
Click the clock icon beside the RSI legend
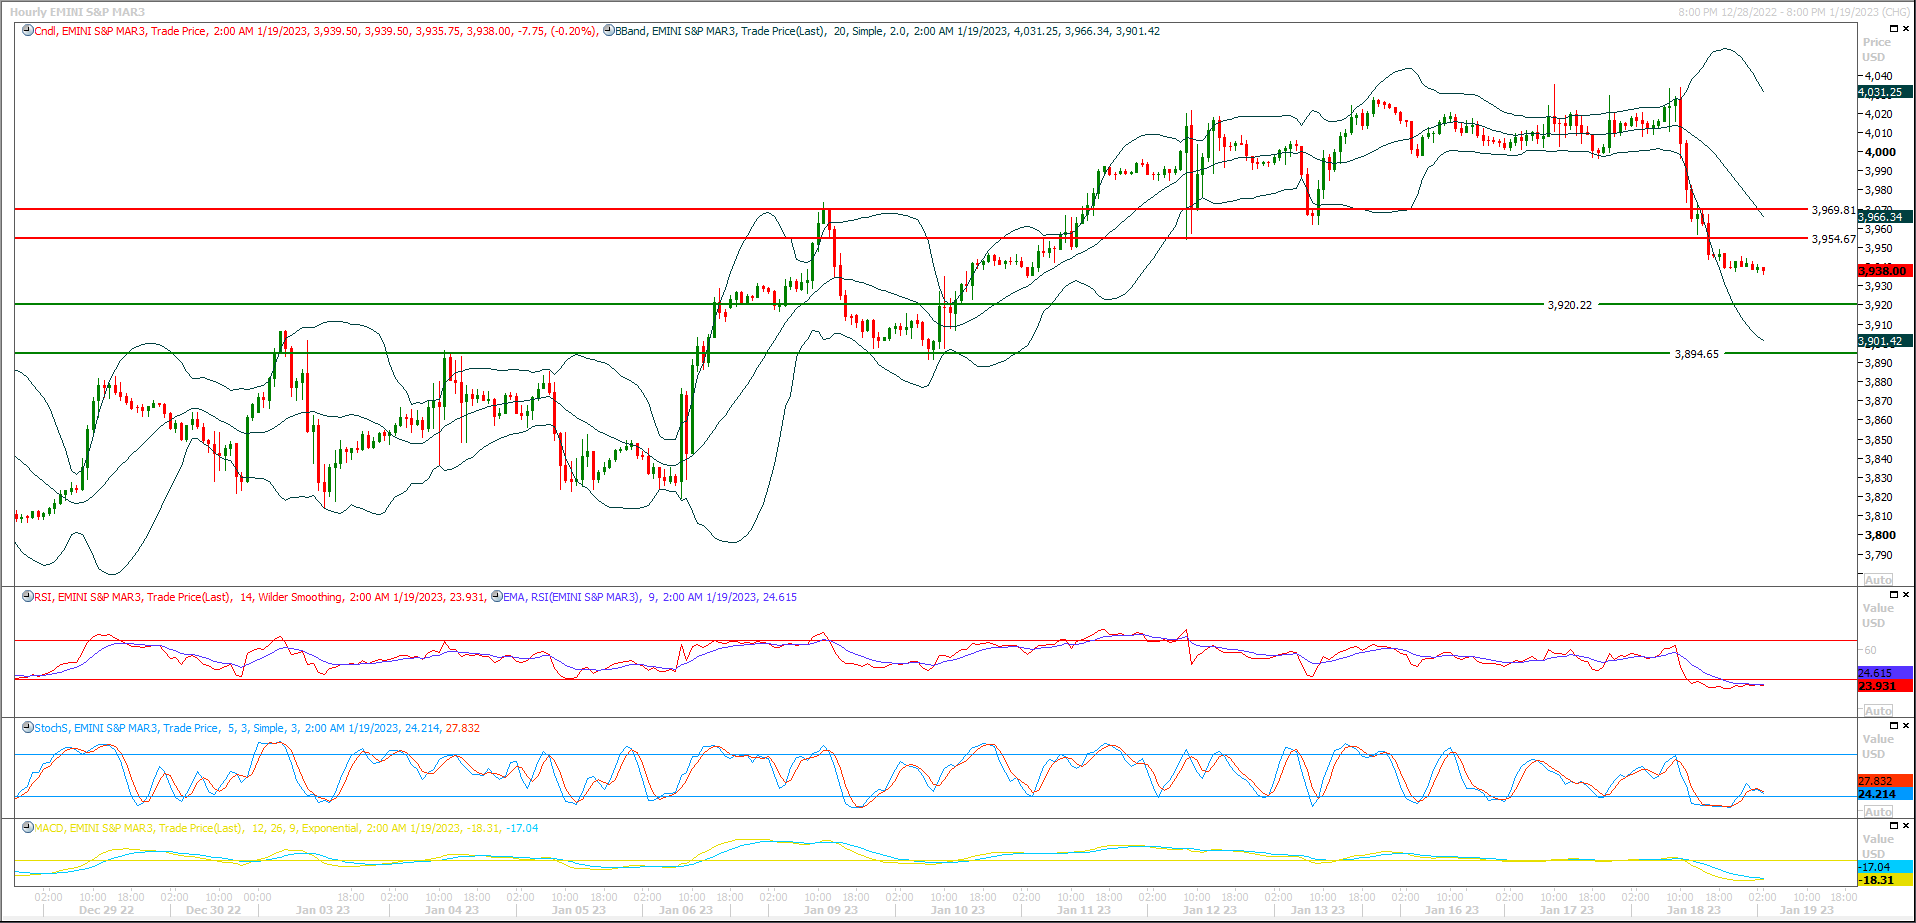click(28, 597)
